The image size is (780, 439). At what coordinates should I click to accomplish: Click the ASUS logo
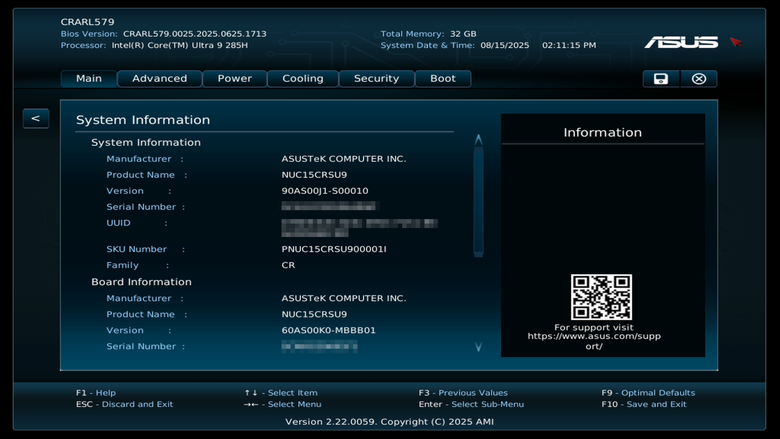pos(681,42)
